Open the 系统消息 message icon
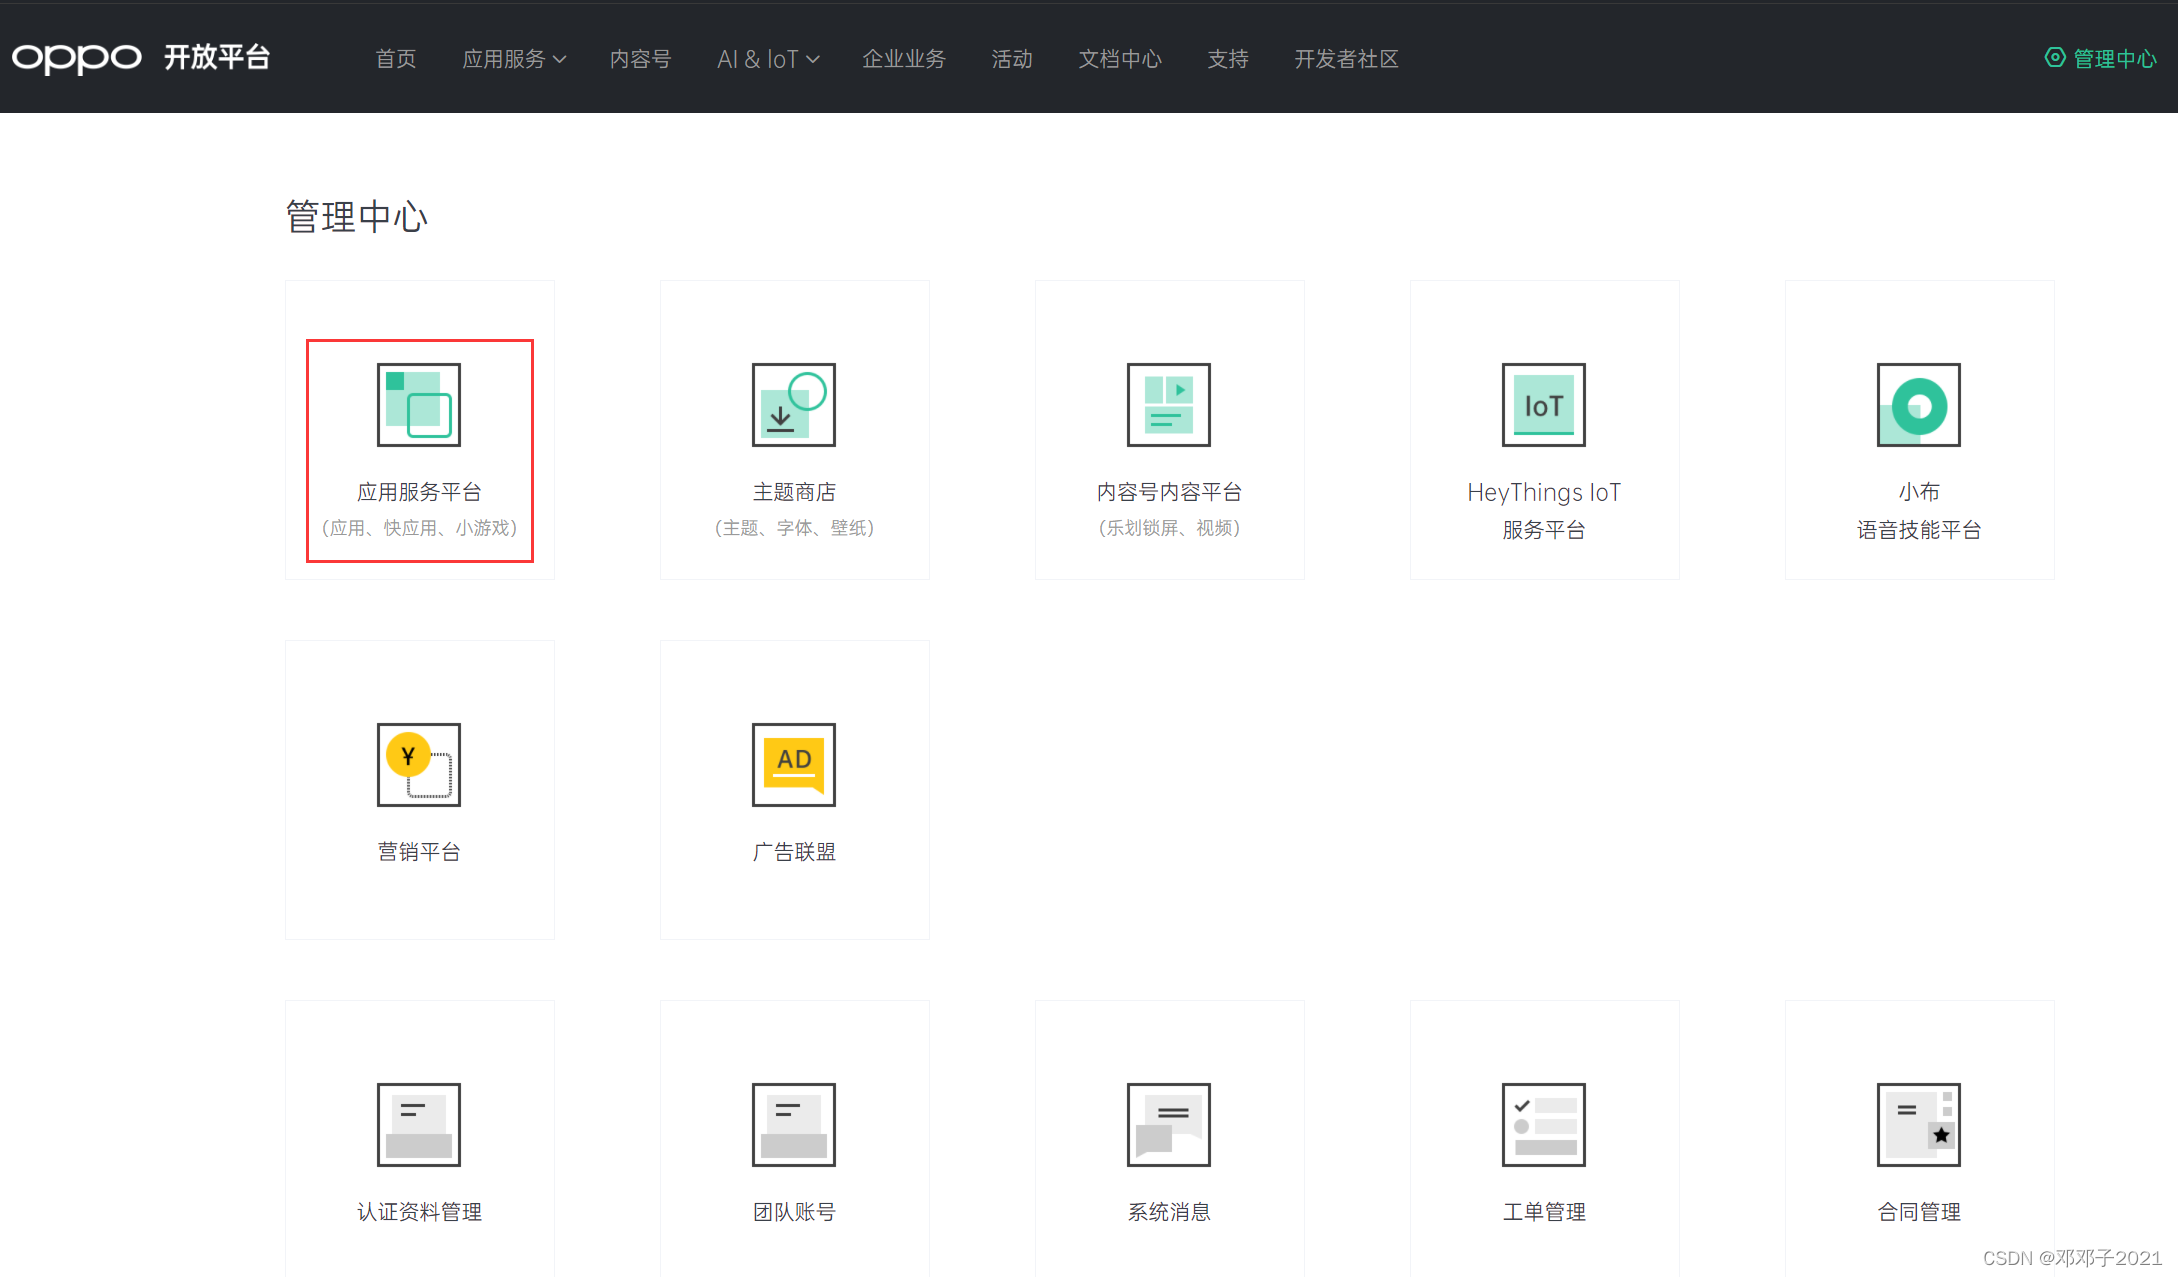2178x1277 pixels. tap(1169, 1125)
